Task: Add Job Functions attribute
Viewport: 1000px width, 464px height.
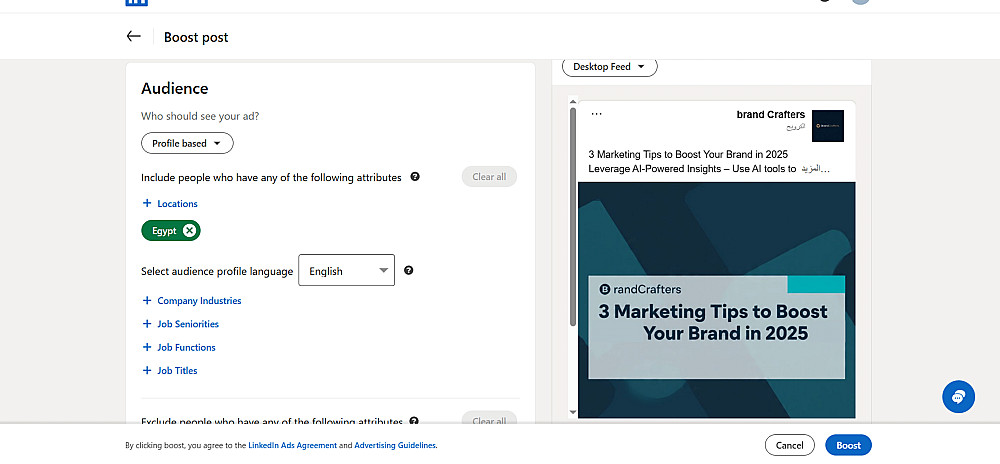Action: point(186,347)
